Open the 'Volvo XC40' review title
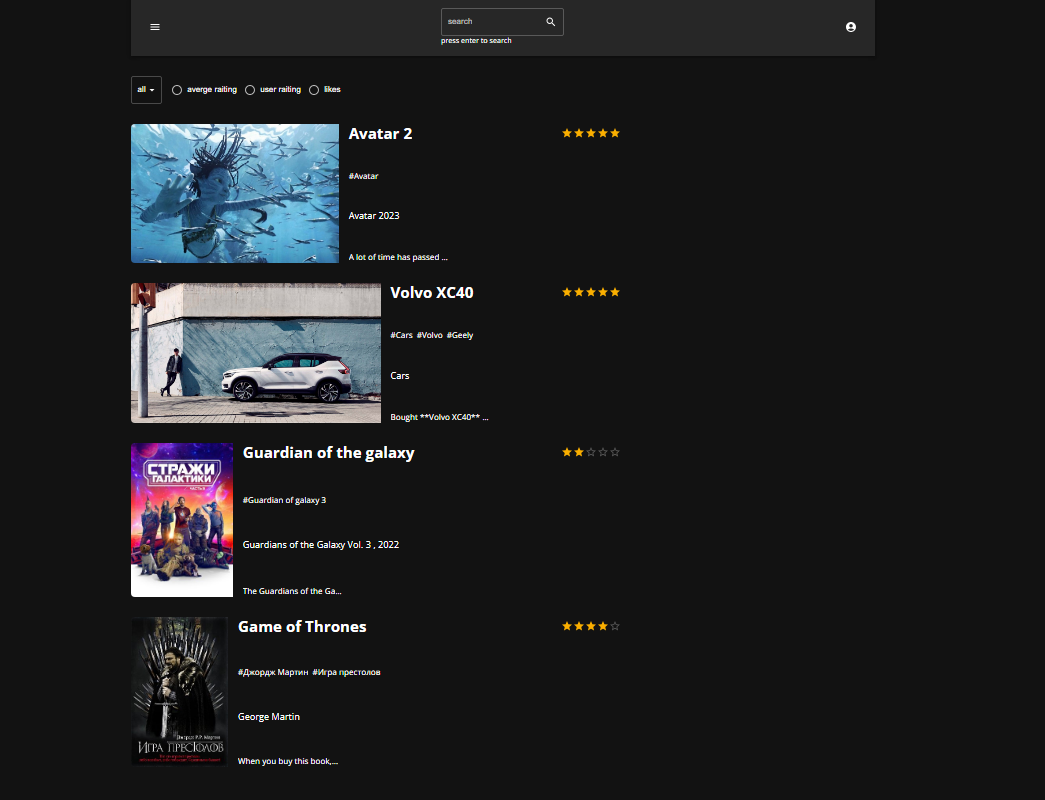 tap(432, 293)
